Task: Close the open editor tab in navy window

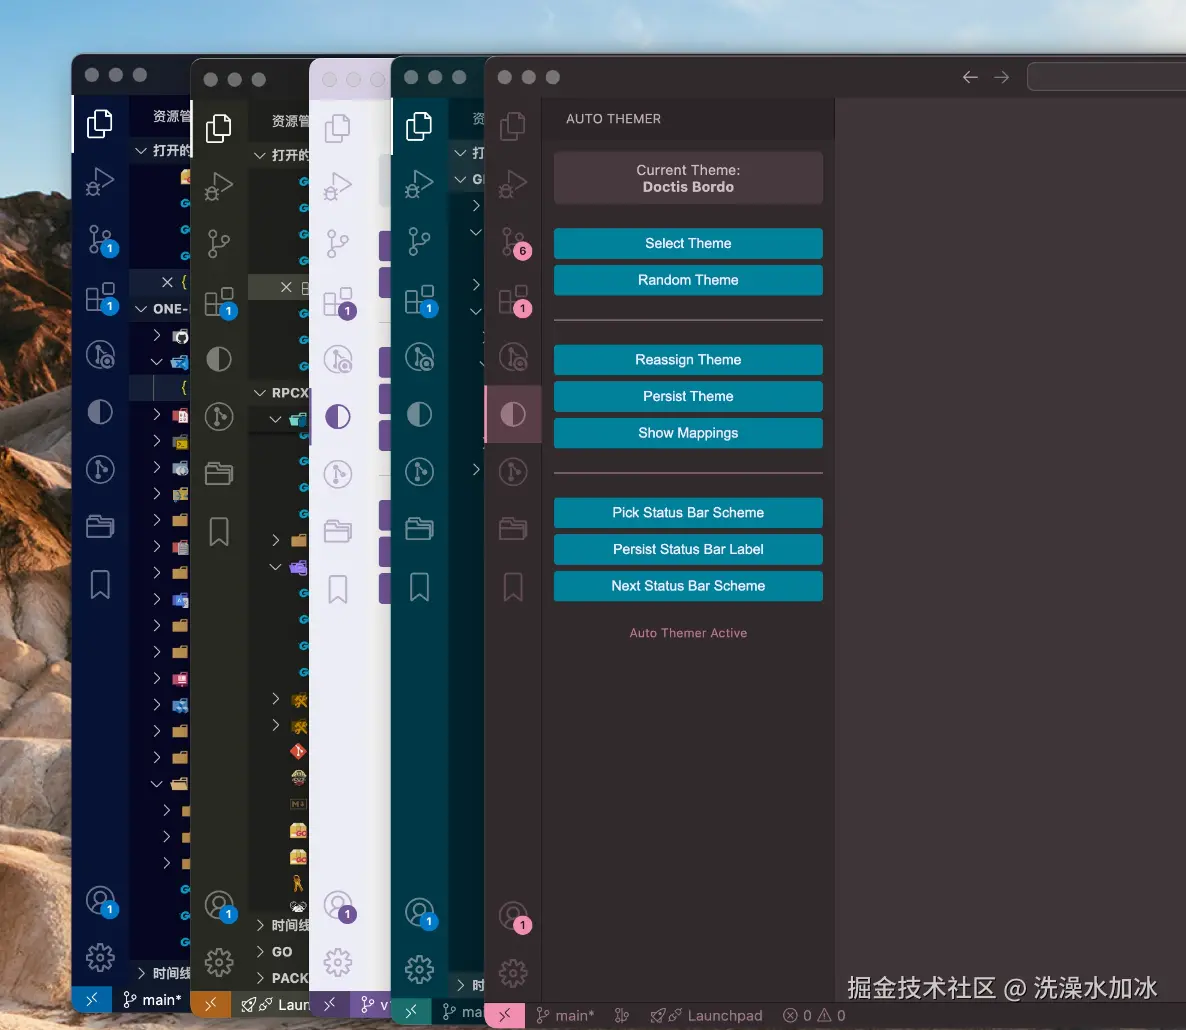Action: (x=167, y=282)
